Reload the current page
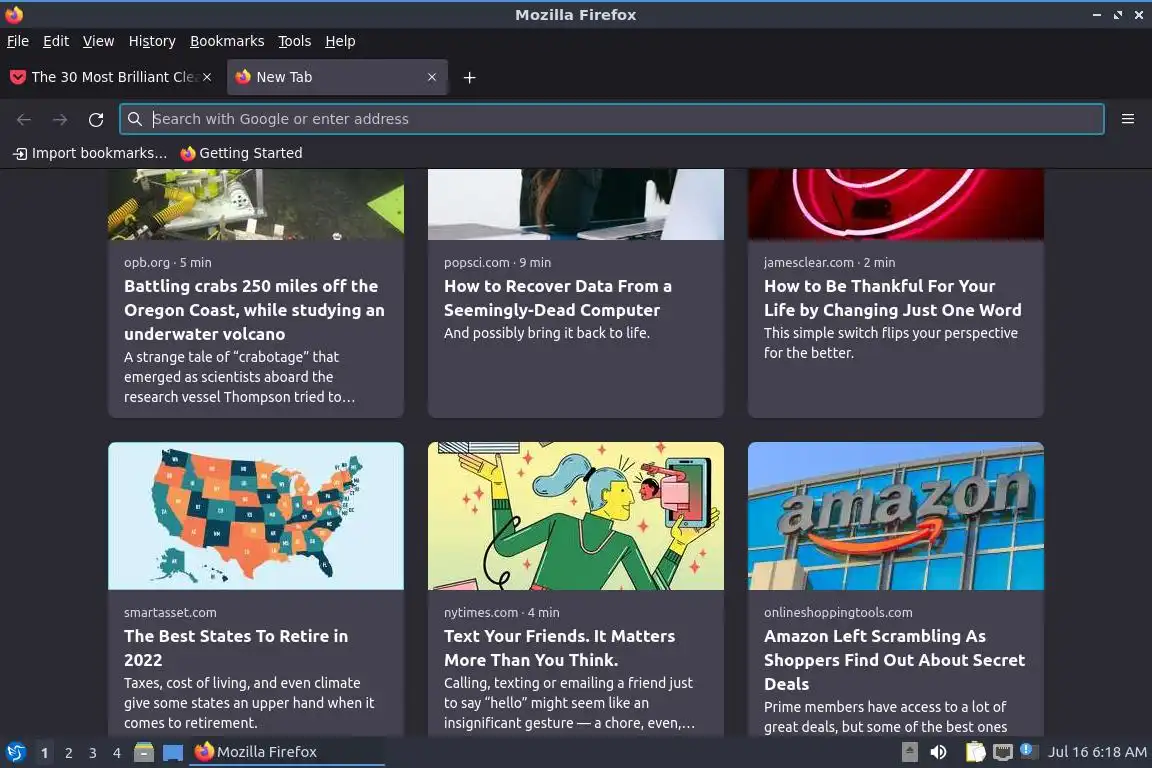 [96, 119]
